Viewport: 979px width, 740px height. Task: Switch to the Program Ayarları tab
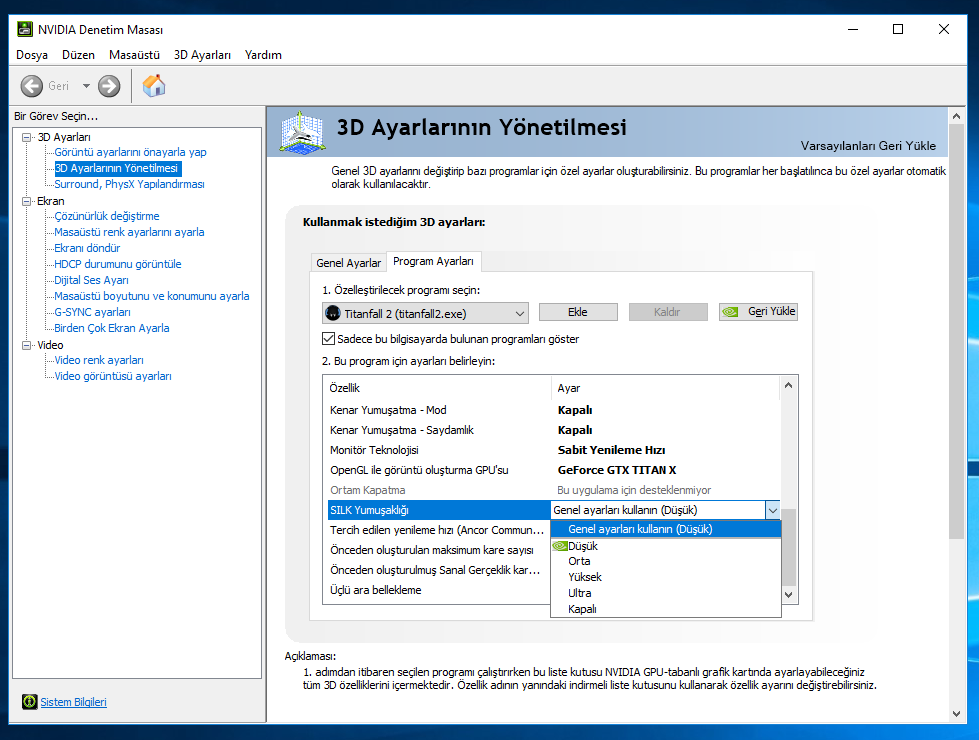pyautogui.click(x=433, y=261)
